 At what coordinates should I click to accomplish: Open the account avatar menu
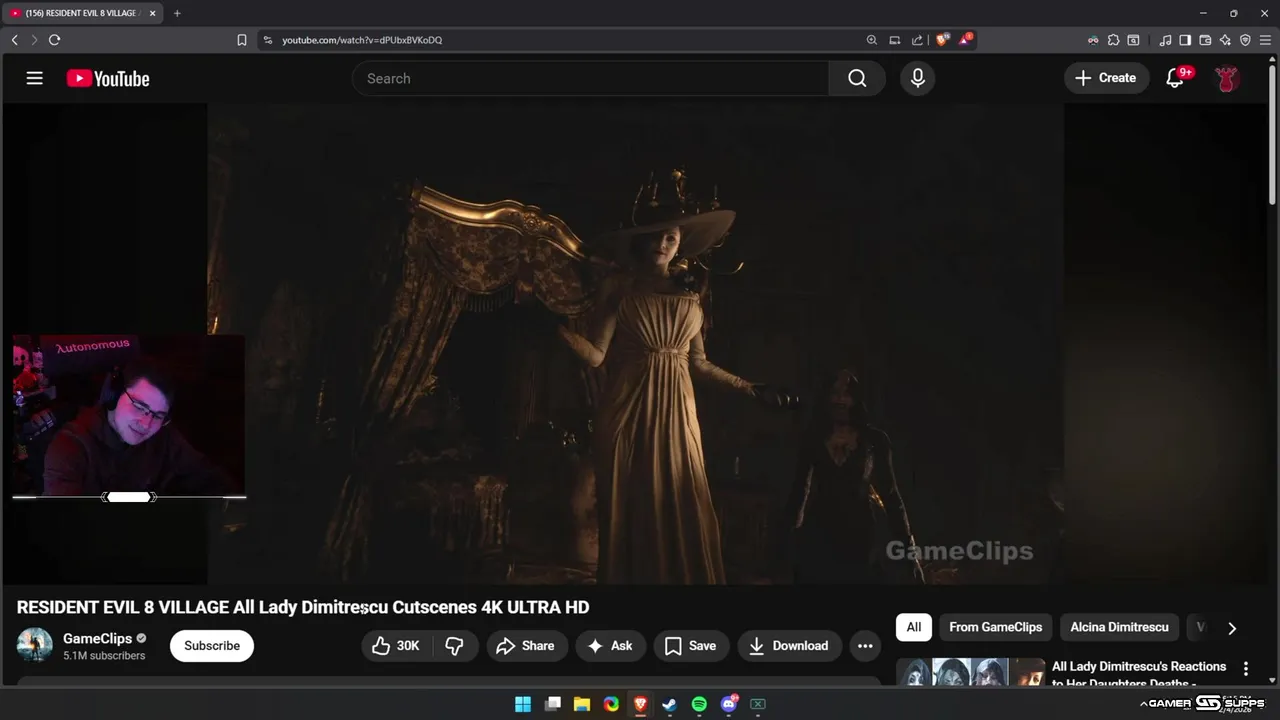(1227, 78)
